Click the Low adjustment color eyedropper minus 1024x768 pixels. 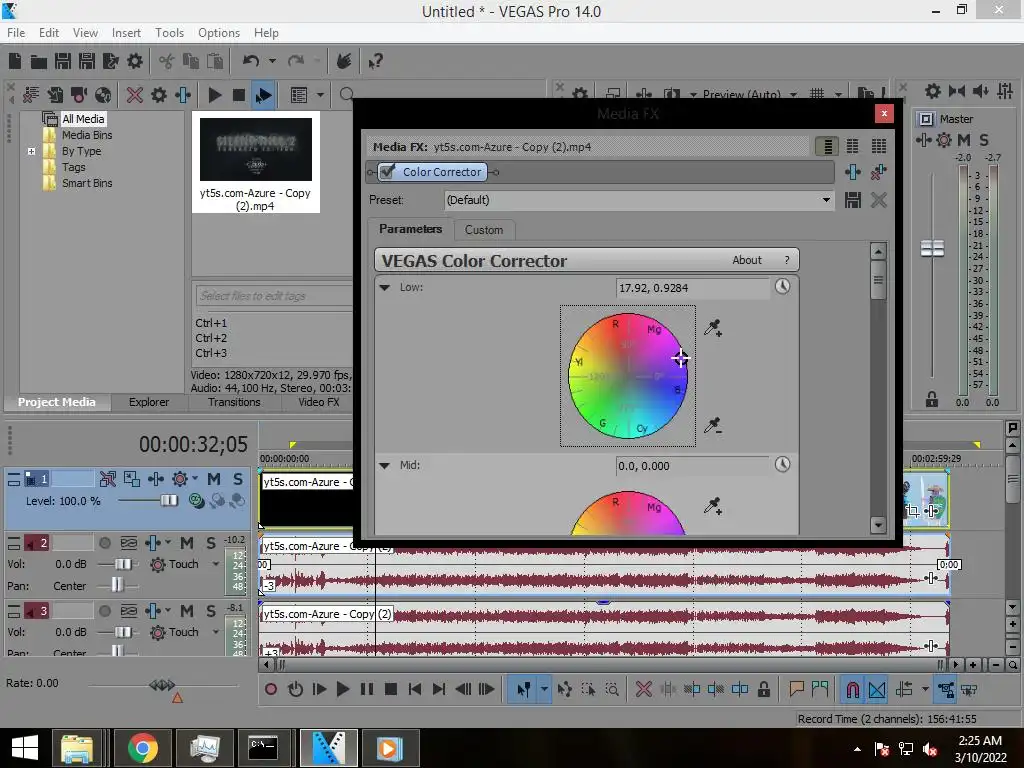pyautogui.click(x=712, y=426)
